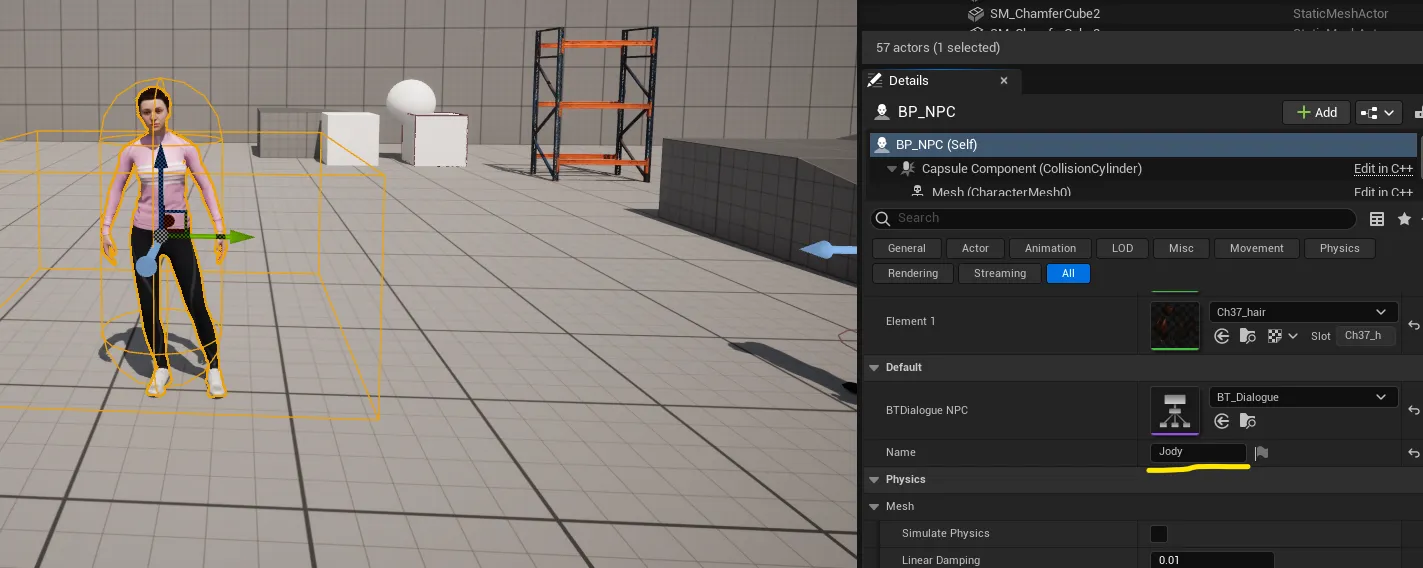Image resolution: width=1423 pixels, height=568 pixels.
Task: Click the localization flag beside Name field
Action: tap(1262, 453)
